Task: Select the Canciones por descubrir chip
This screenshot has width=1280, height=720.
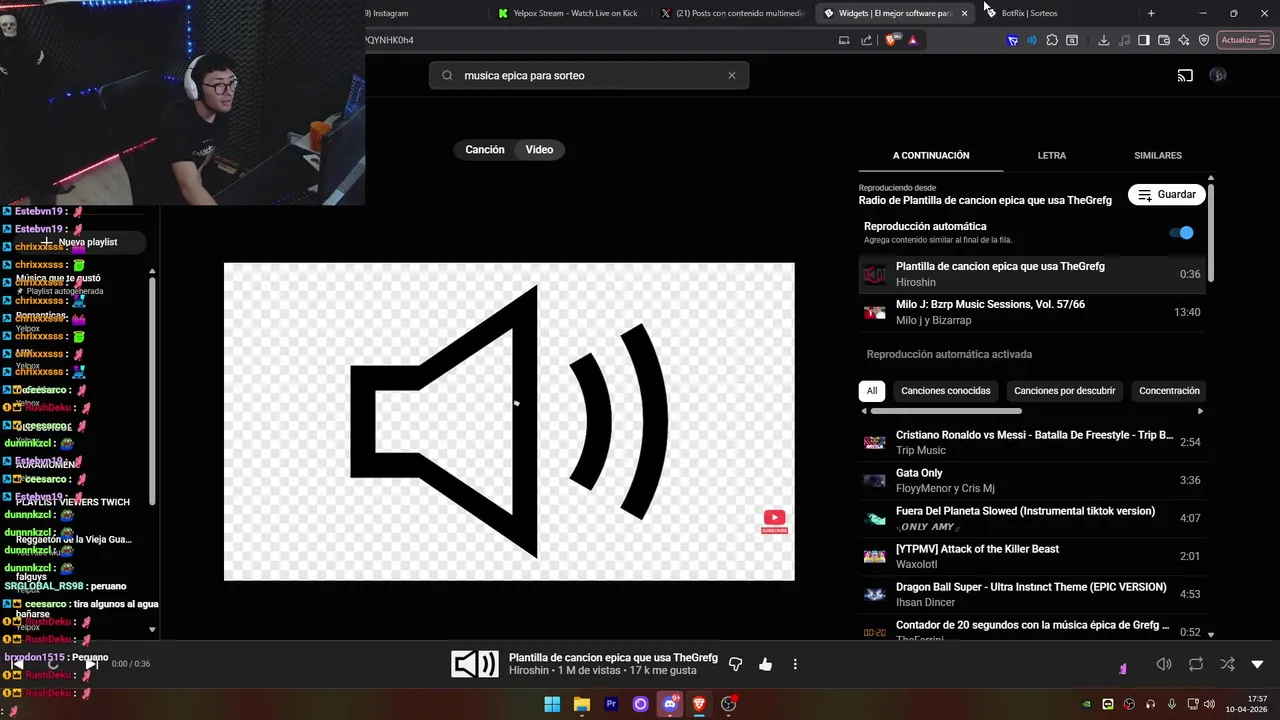Action: coord(1064,391)
